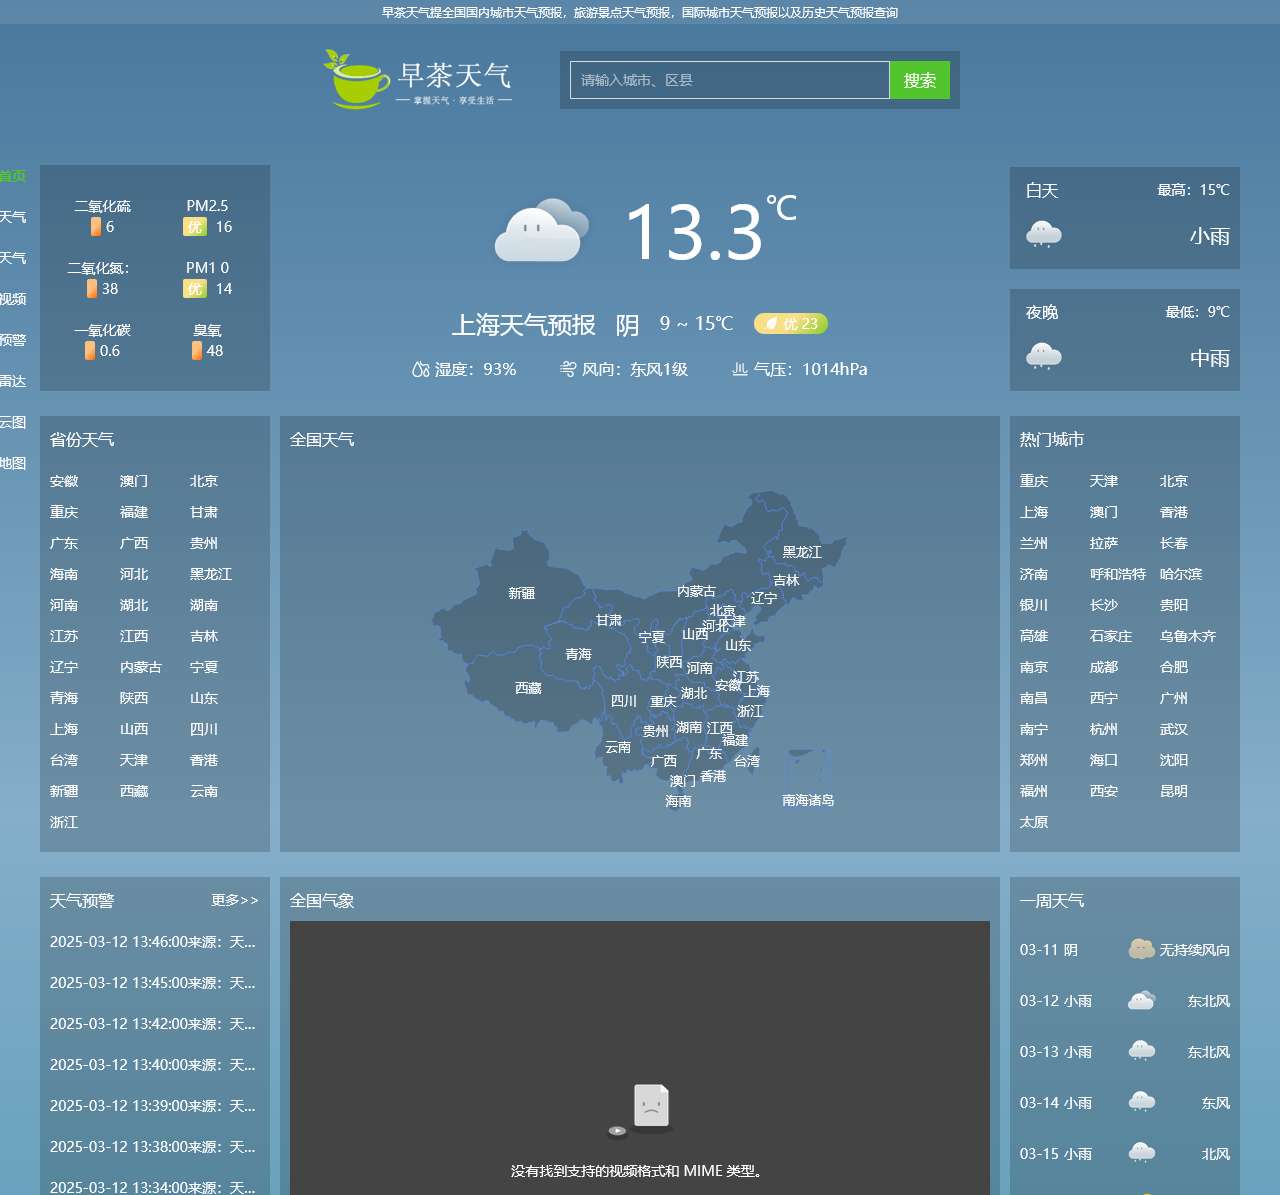Open the 预警 sidebar menu item
This screenshot has height=1195, width=1280.
click(13, 340)
